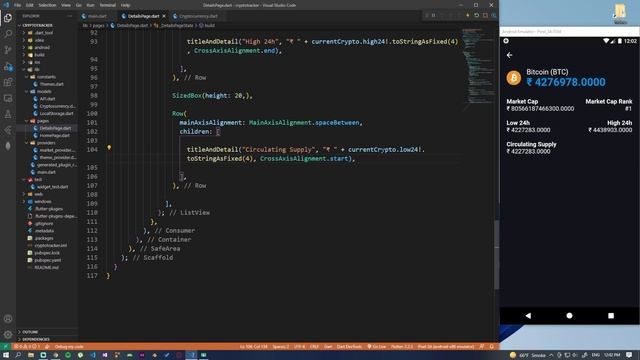The image size is (640, 360).
Task: Collapse the providers folder
Action: [46, 143]
